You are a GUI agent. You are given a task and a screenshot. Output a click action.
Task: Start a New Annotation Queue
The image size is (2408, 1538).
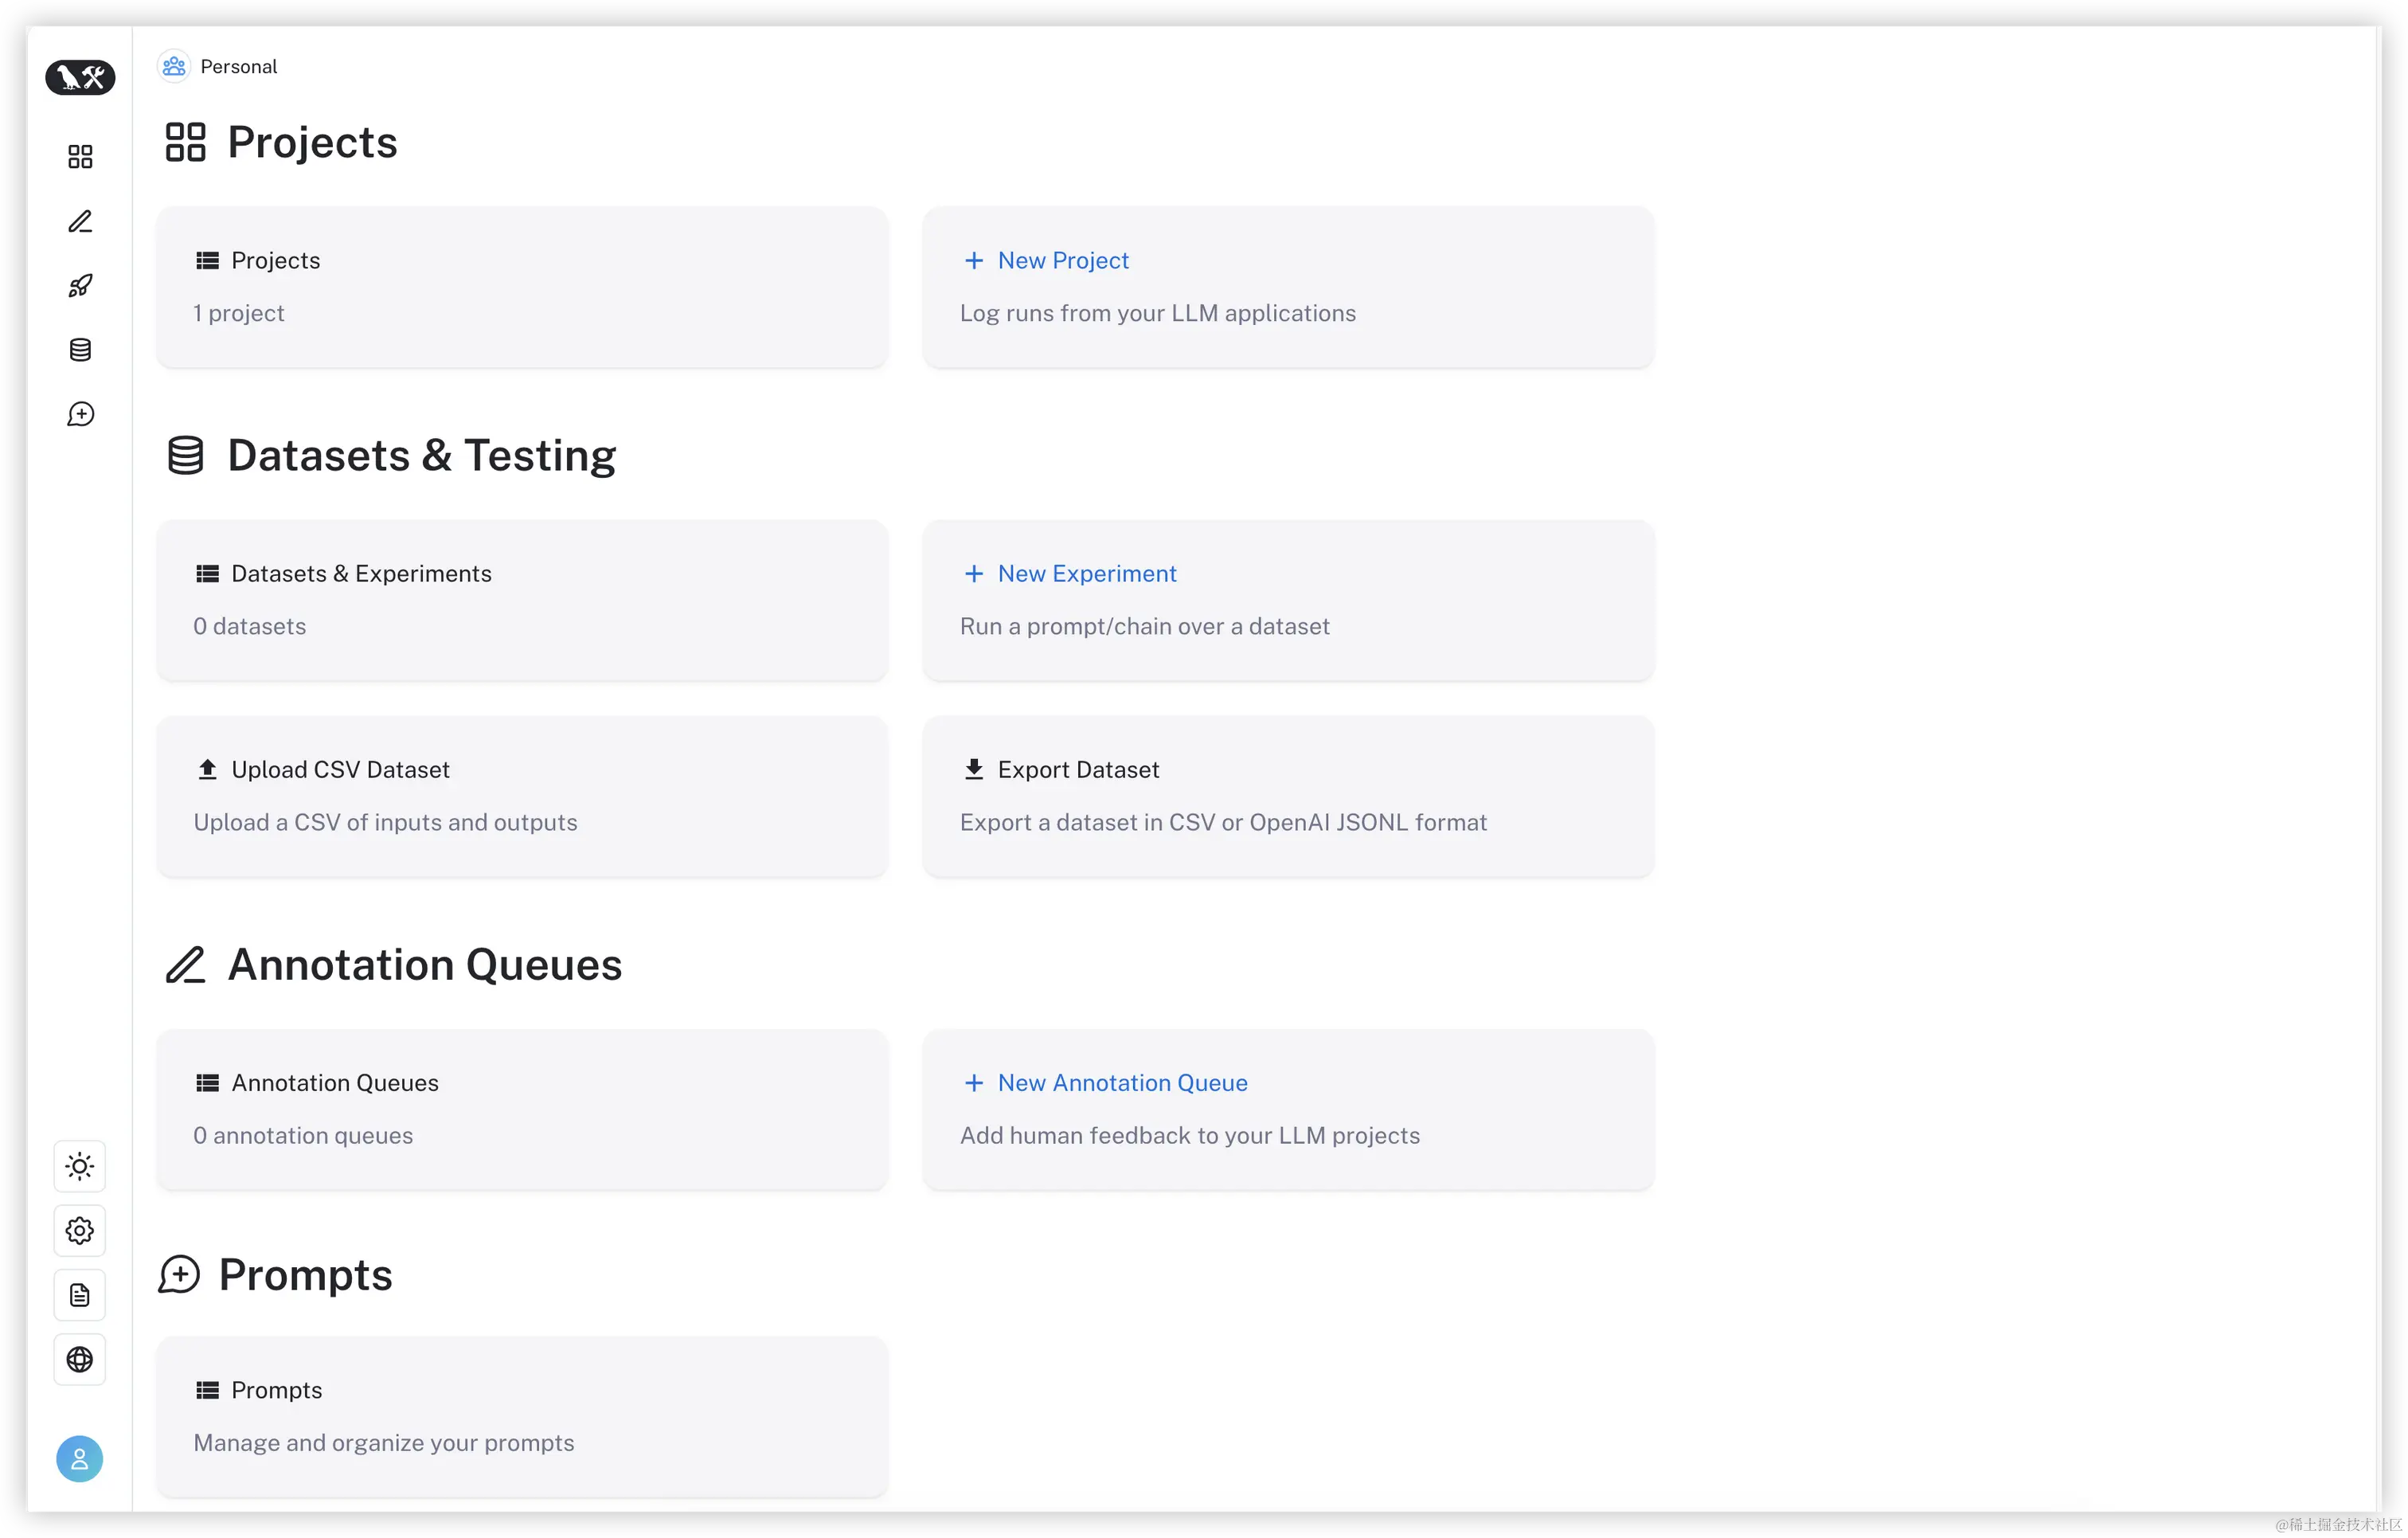tap(1121, 1083)
